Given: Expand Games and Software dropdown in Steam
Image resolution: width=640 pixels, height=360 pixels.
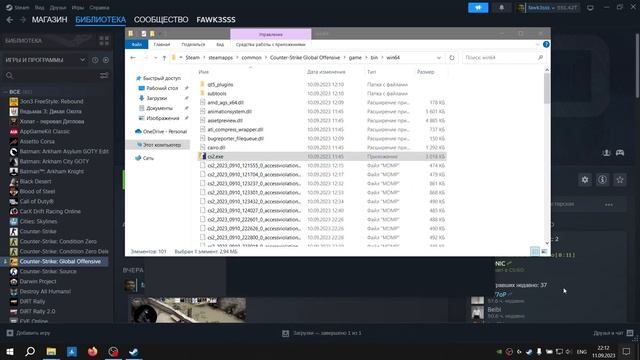Looking at the screenshot, I should [82, 60].
